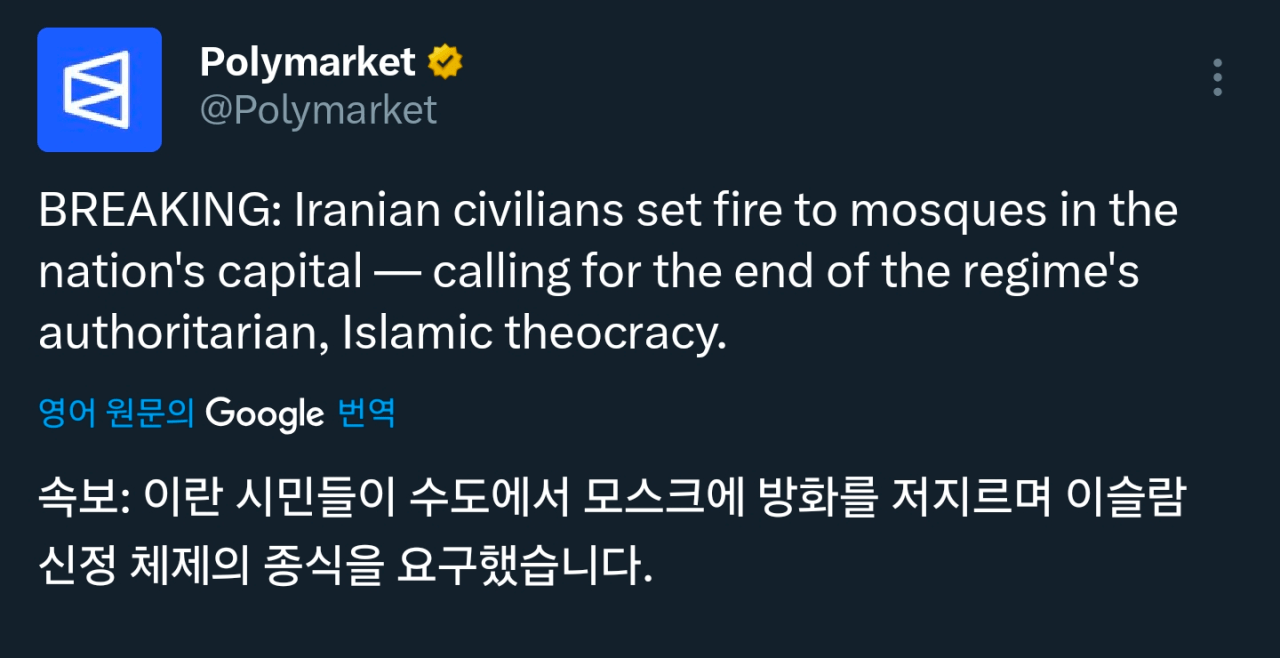Tap the "영어 원문의" original text link
Image resolution: width=1280 pixels, height=658 pixels.
tap(116, 413)
